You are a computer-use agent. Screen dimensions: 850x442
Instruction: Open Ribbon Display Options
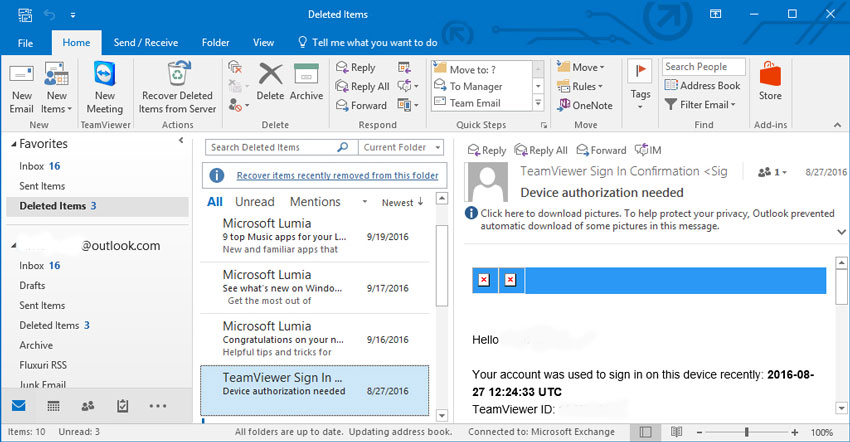click(716, 14)
